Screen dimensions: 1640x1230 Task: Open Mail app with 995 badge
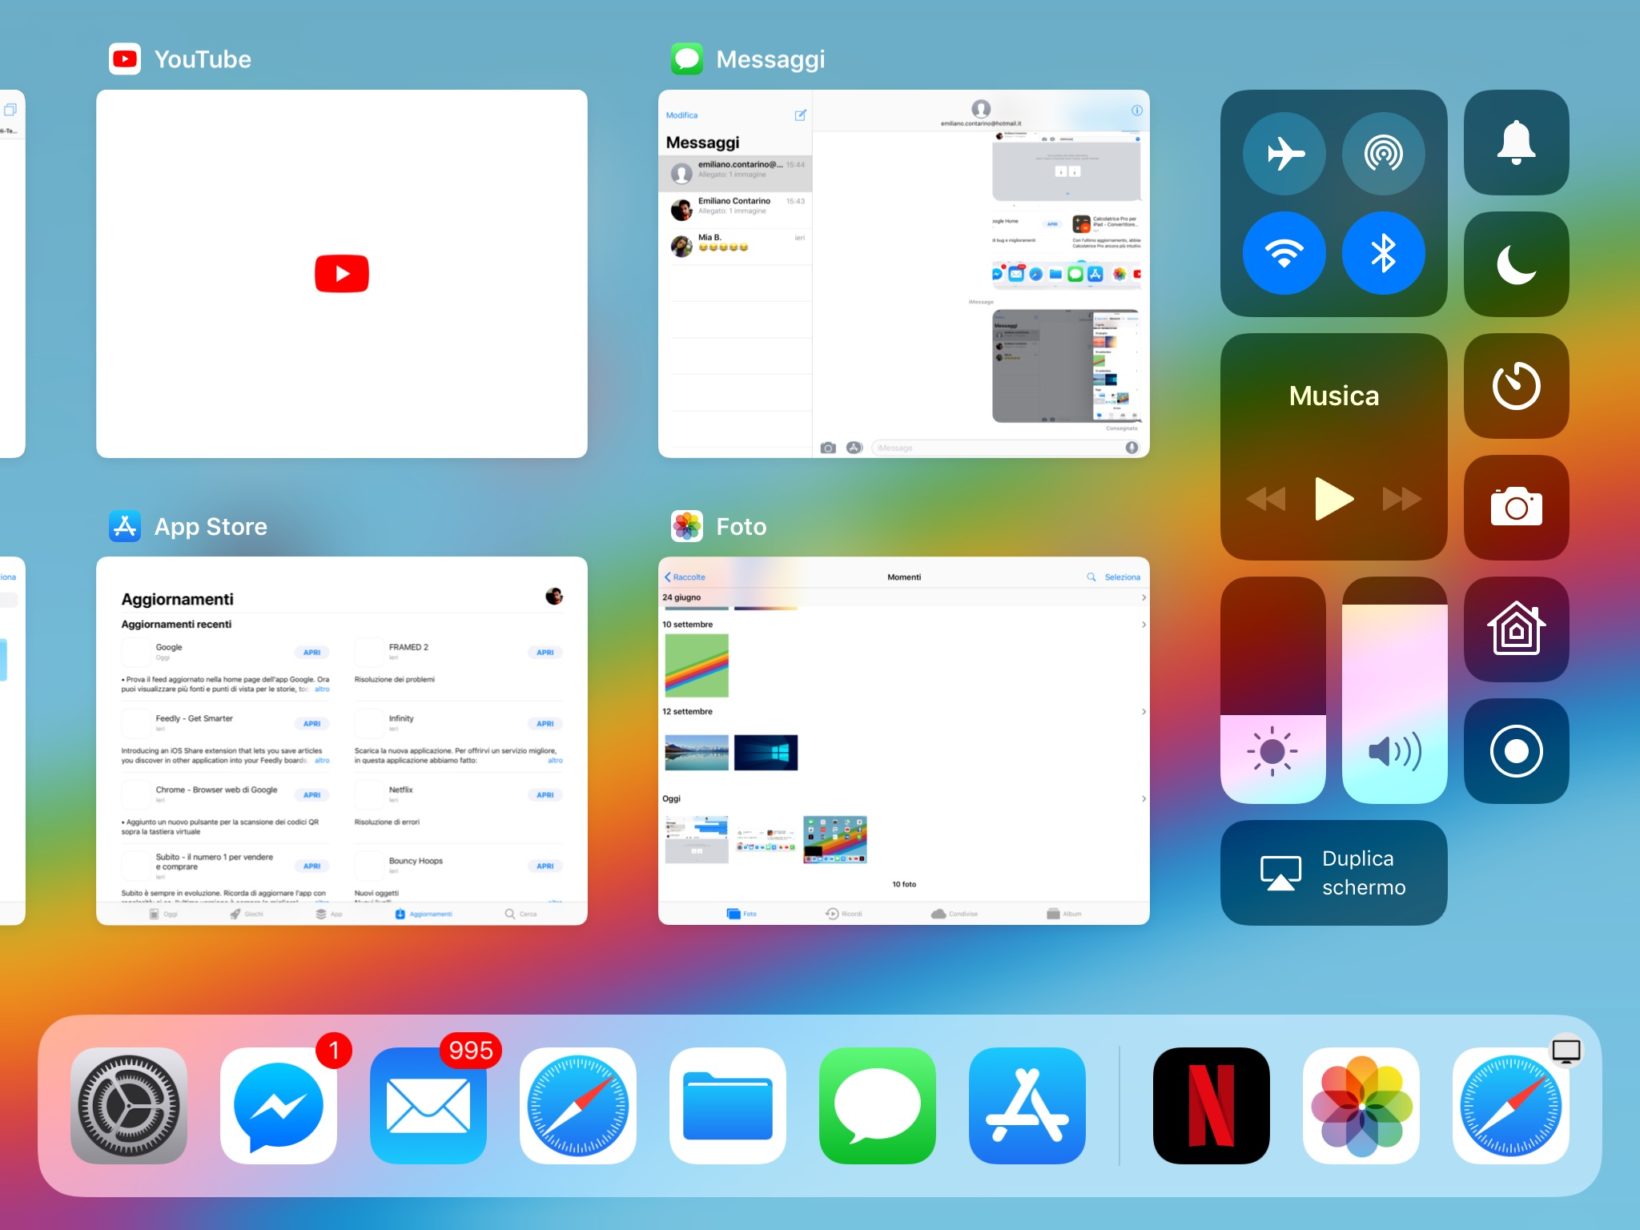[428, 1105]
